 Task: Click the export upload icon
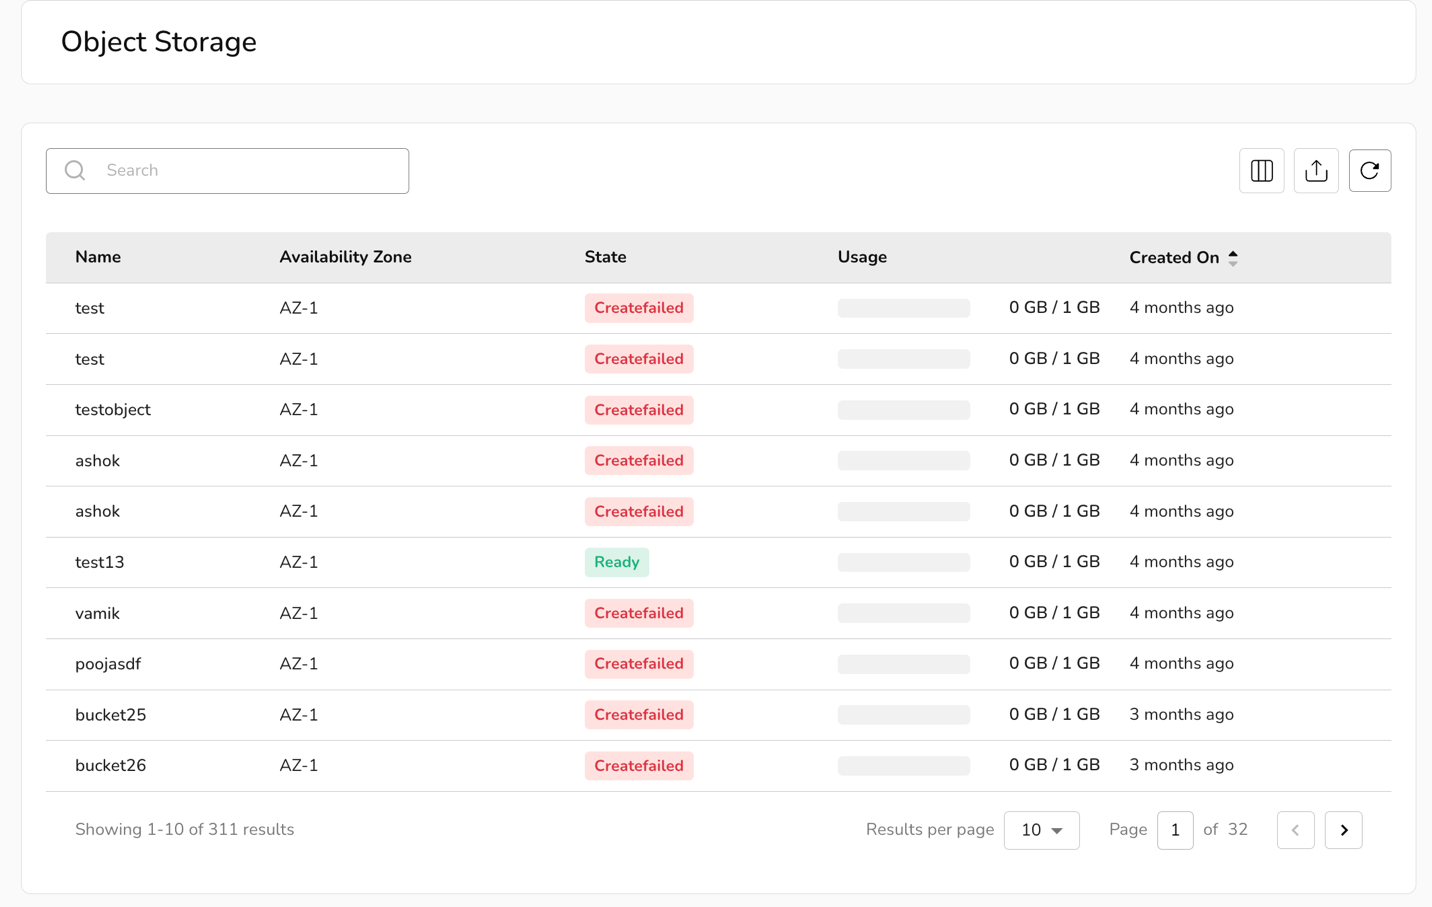pos(1316,171)
